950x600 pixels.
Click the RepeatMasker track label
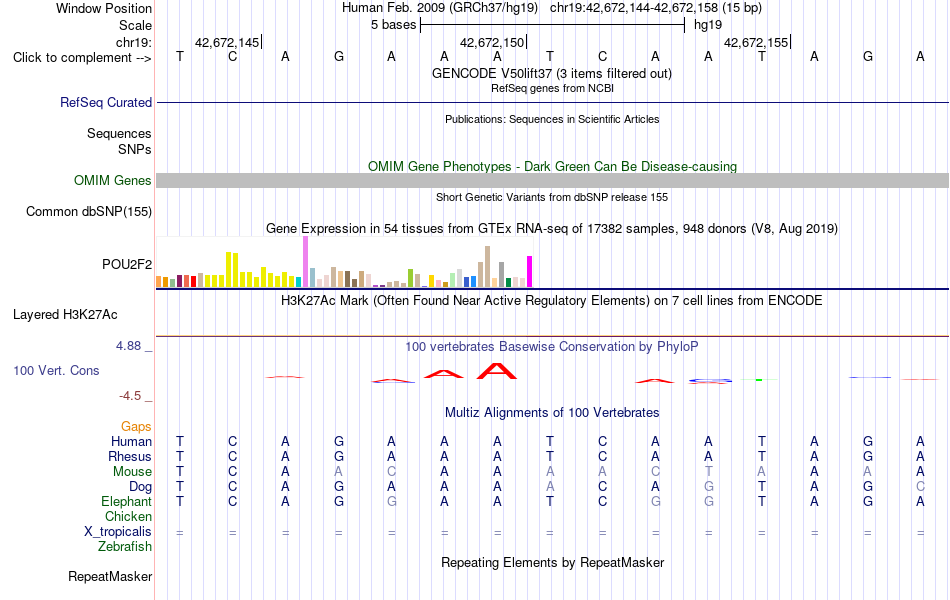pyautogui.click(x=110, y=576)
